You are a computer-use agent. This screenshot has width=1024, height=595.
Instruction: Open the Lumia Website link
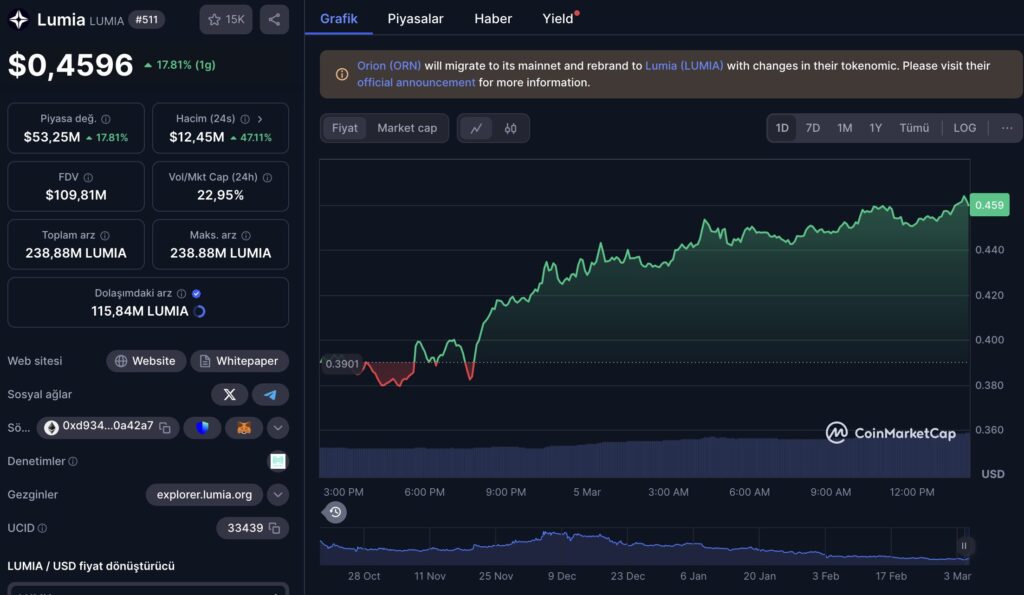146,361
